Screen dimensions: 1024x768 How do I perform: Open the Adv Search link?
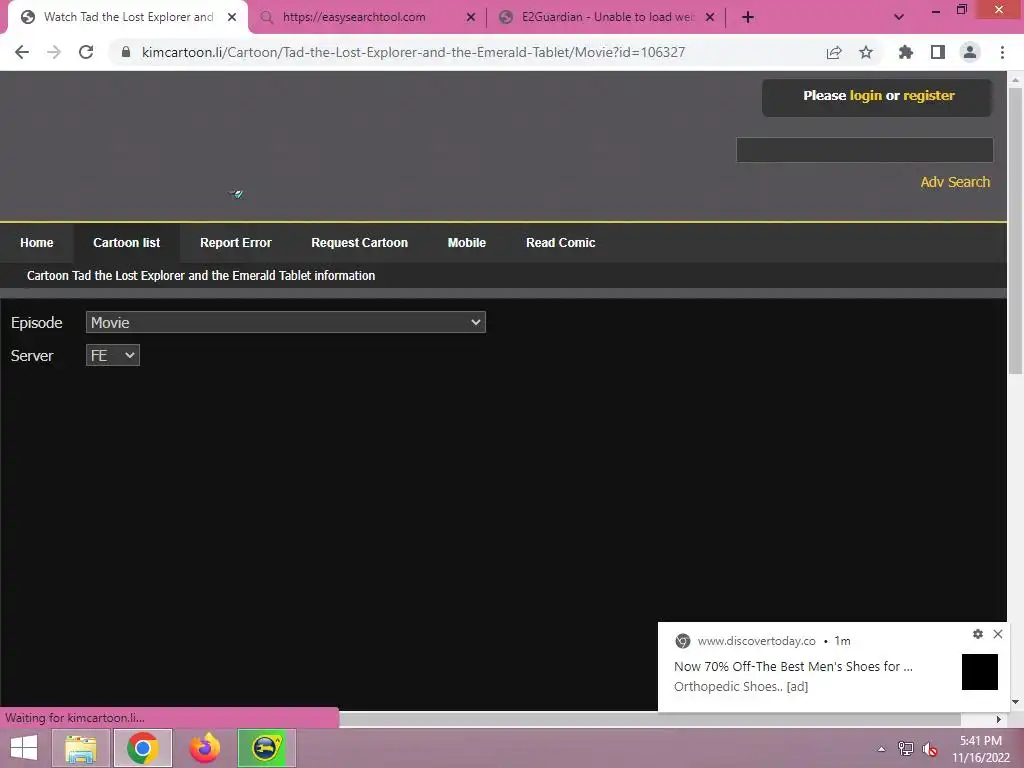(955, 182)
